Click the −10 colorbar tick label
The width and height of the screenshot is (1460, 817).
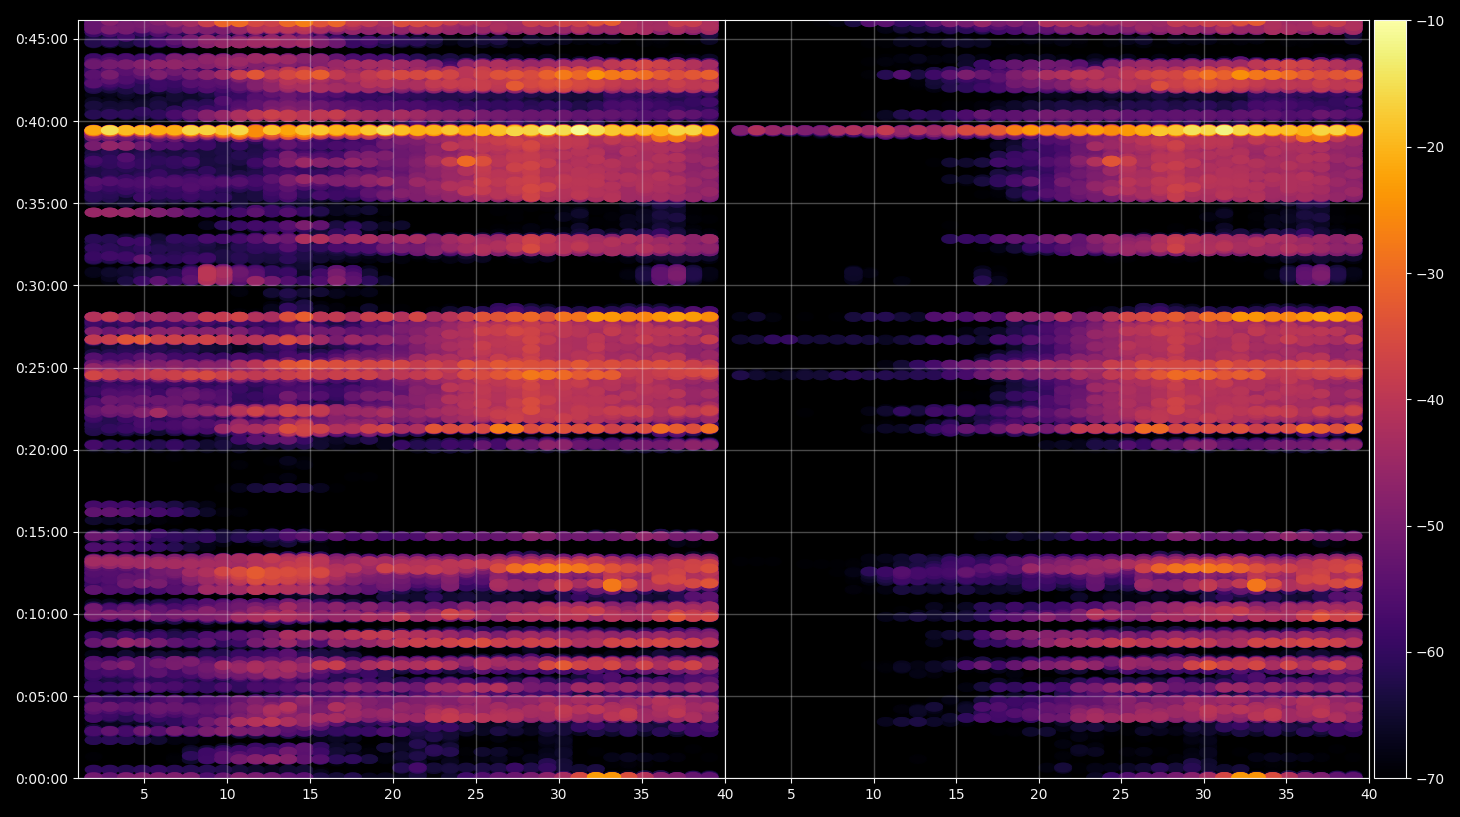pyautogui.click(x=1429, y=21)
